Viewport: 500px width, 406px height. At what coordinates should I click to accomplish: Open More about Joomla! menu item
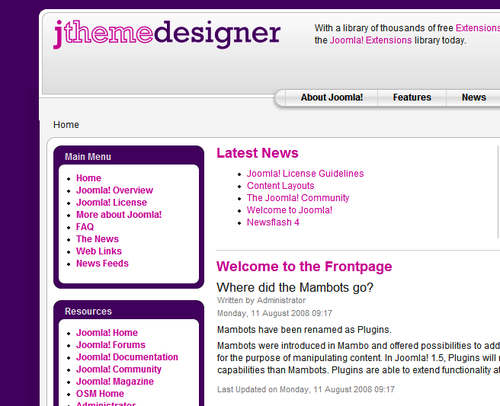pos(119,215)
